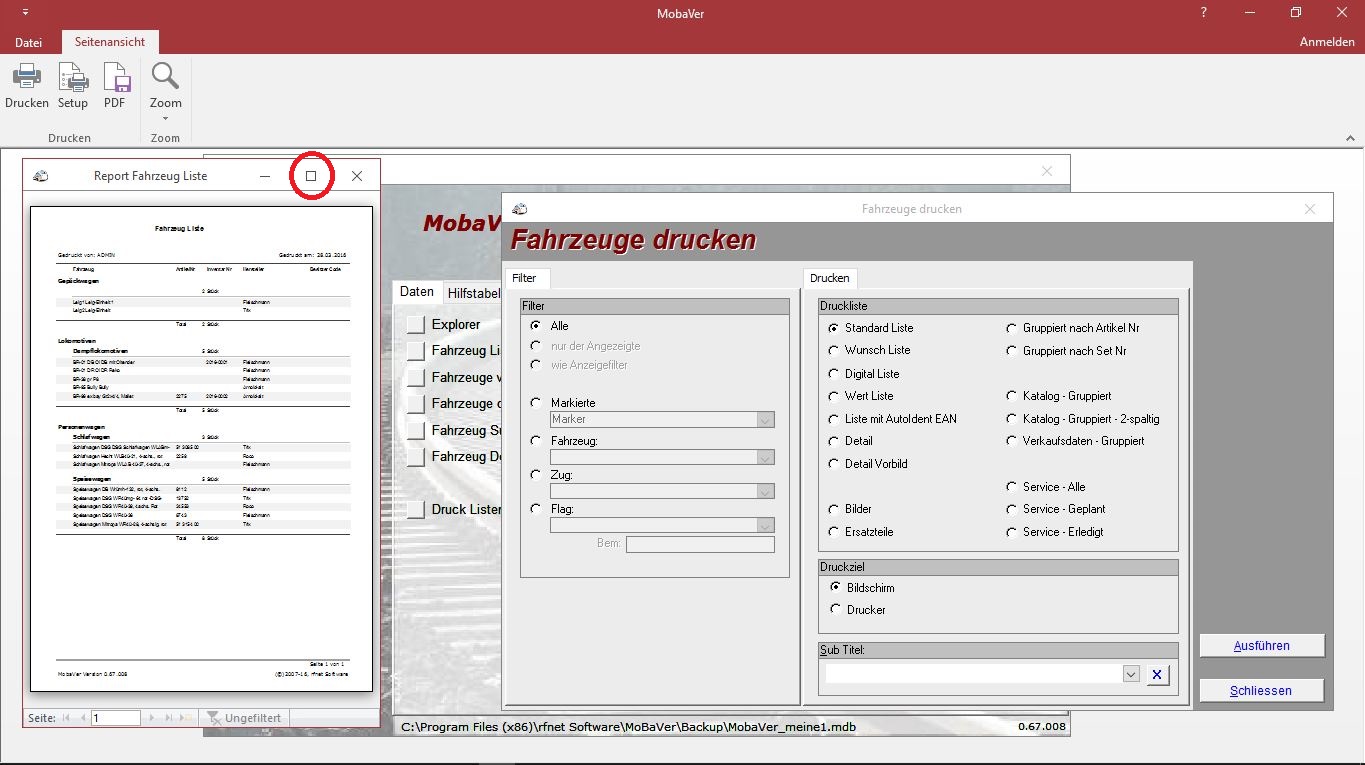Go to the next page in the report navigator
The width and height of the screenshot is (1365, 765).
(x=152, y=718)
